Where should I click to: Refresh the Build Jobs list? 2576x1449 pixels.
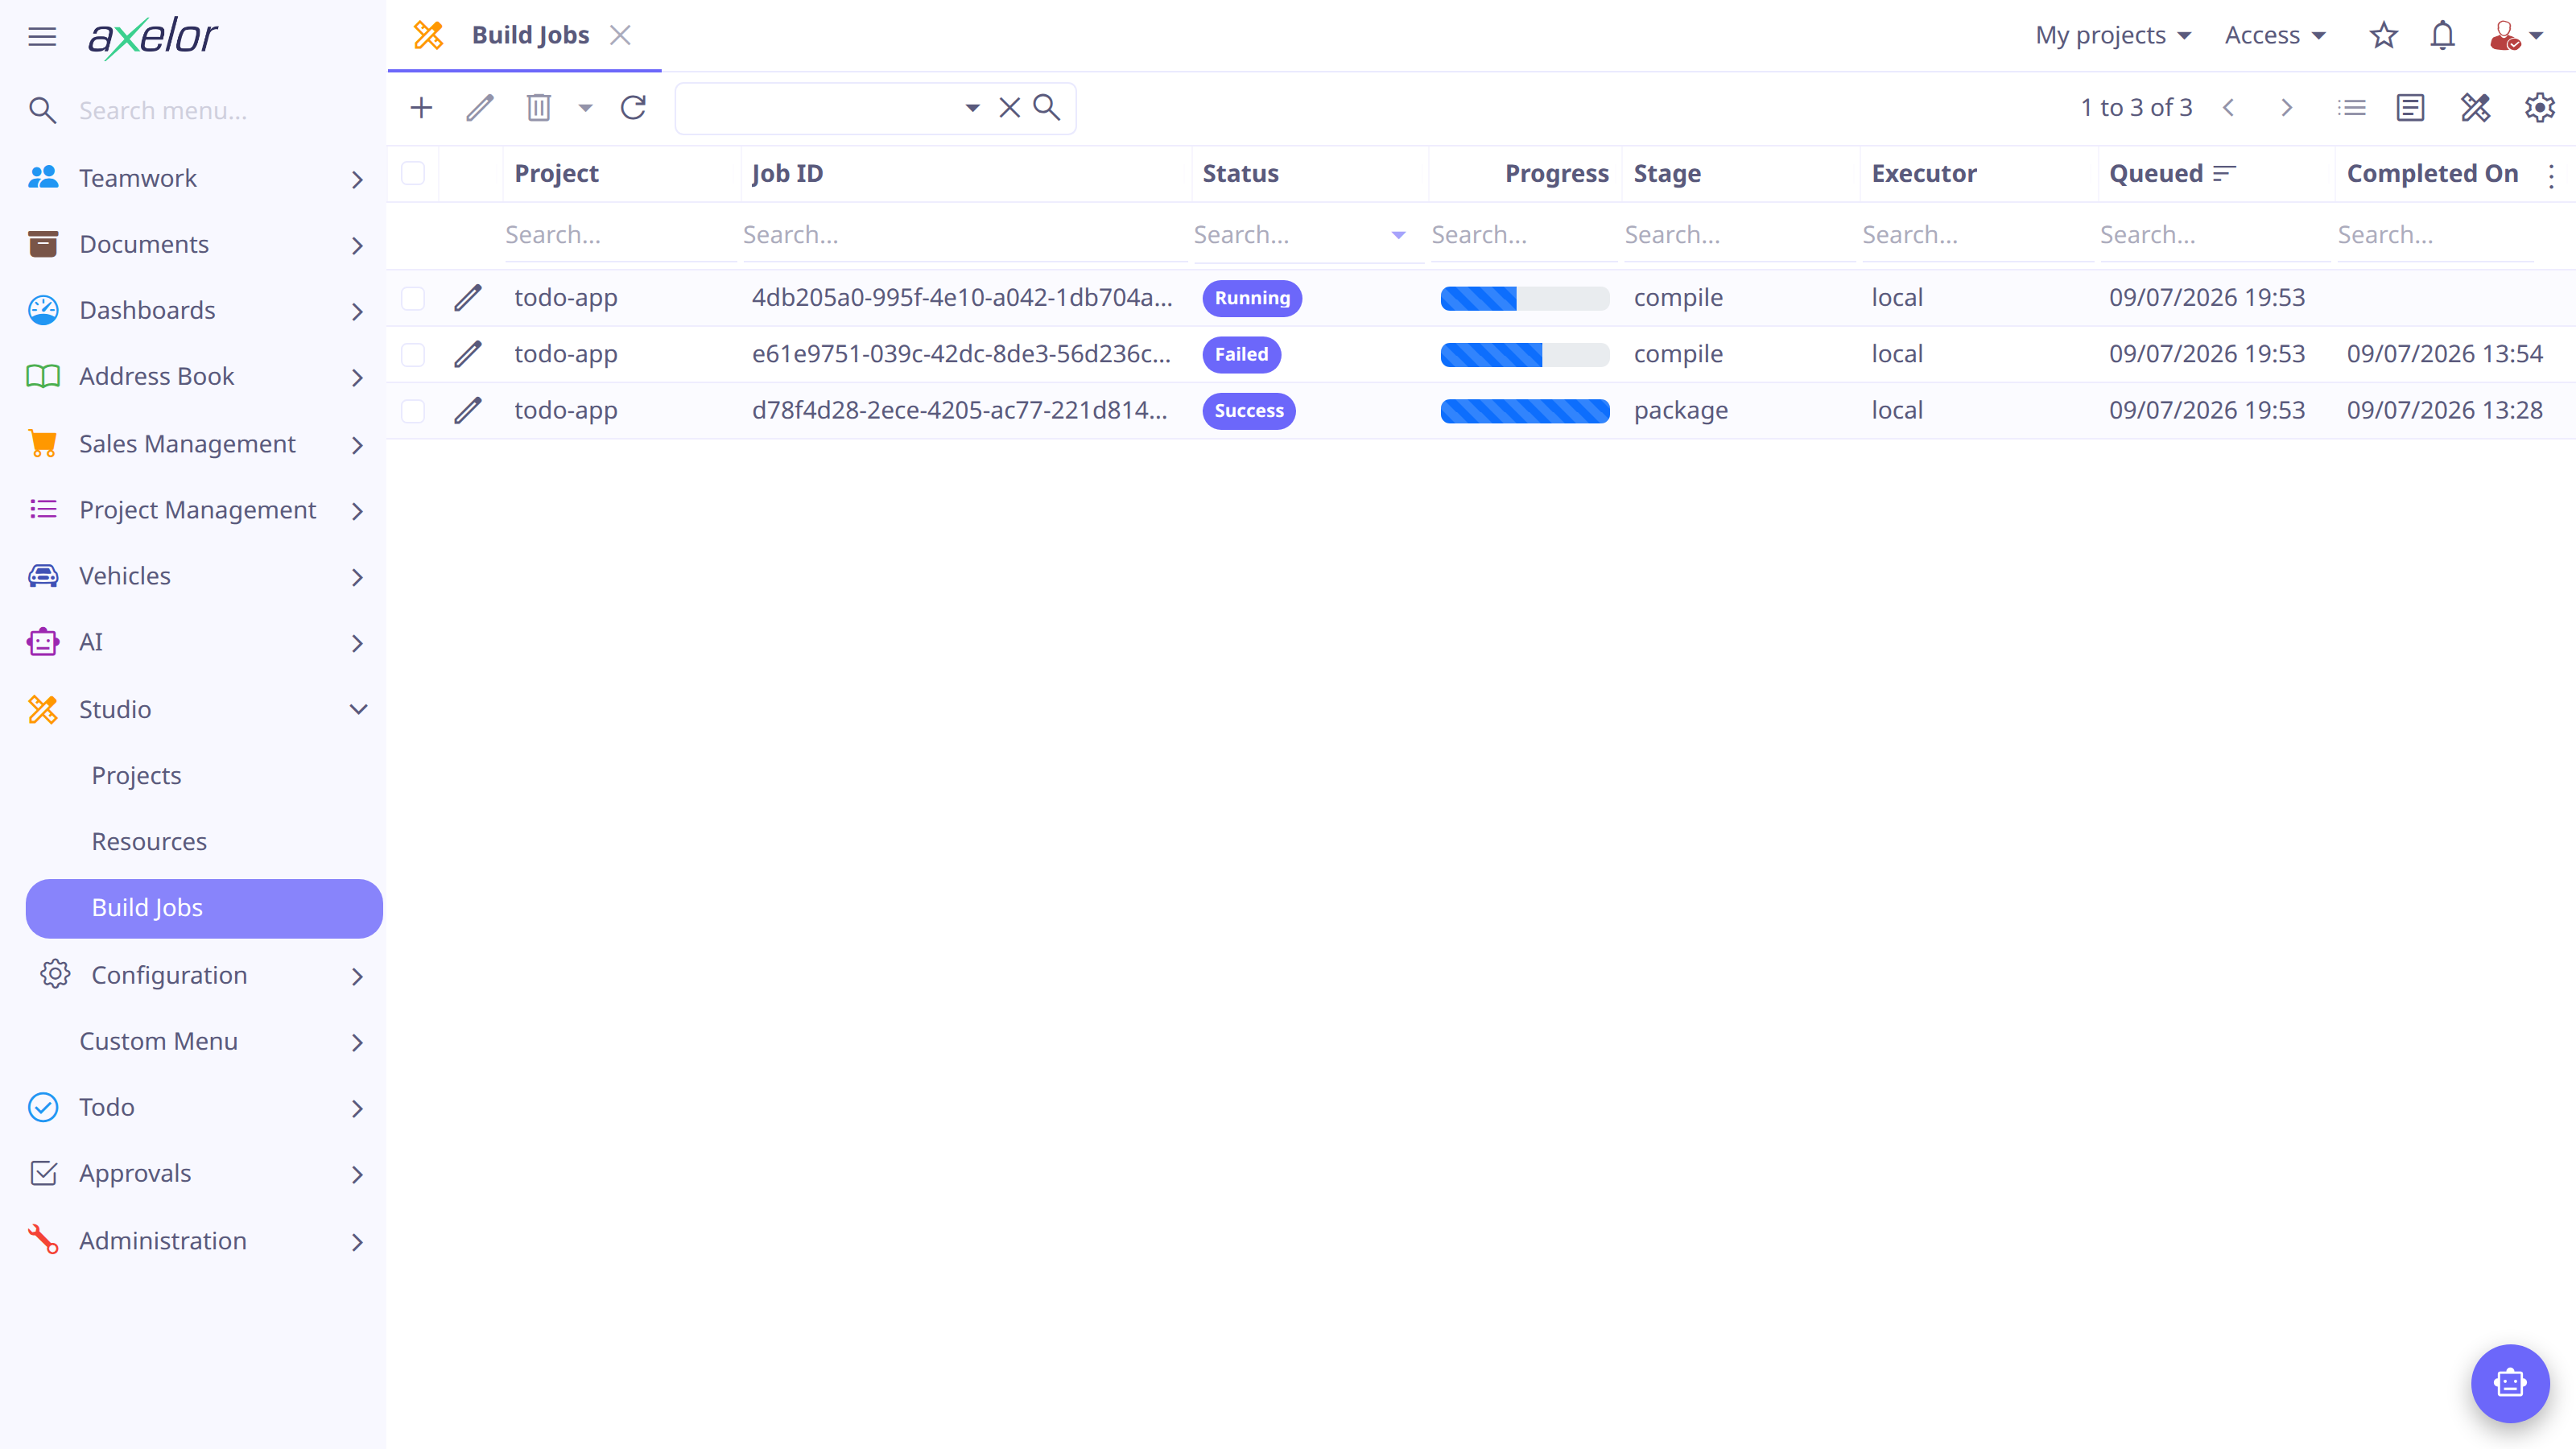pyautogui.click(x=633, y=108)
